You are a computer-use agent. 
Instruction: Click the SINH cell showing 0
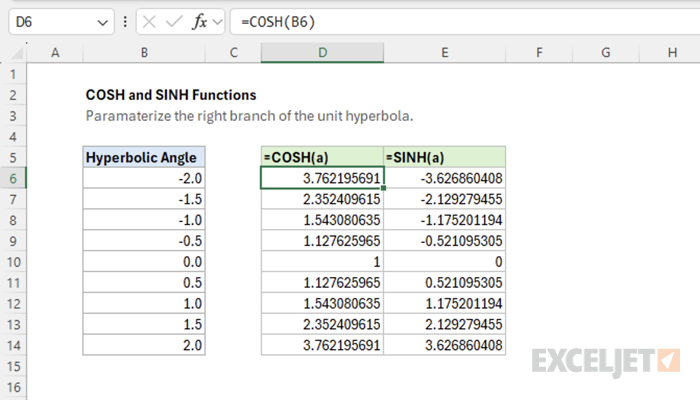[x=445, y=262]
